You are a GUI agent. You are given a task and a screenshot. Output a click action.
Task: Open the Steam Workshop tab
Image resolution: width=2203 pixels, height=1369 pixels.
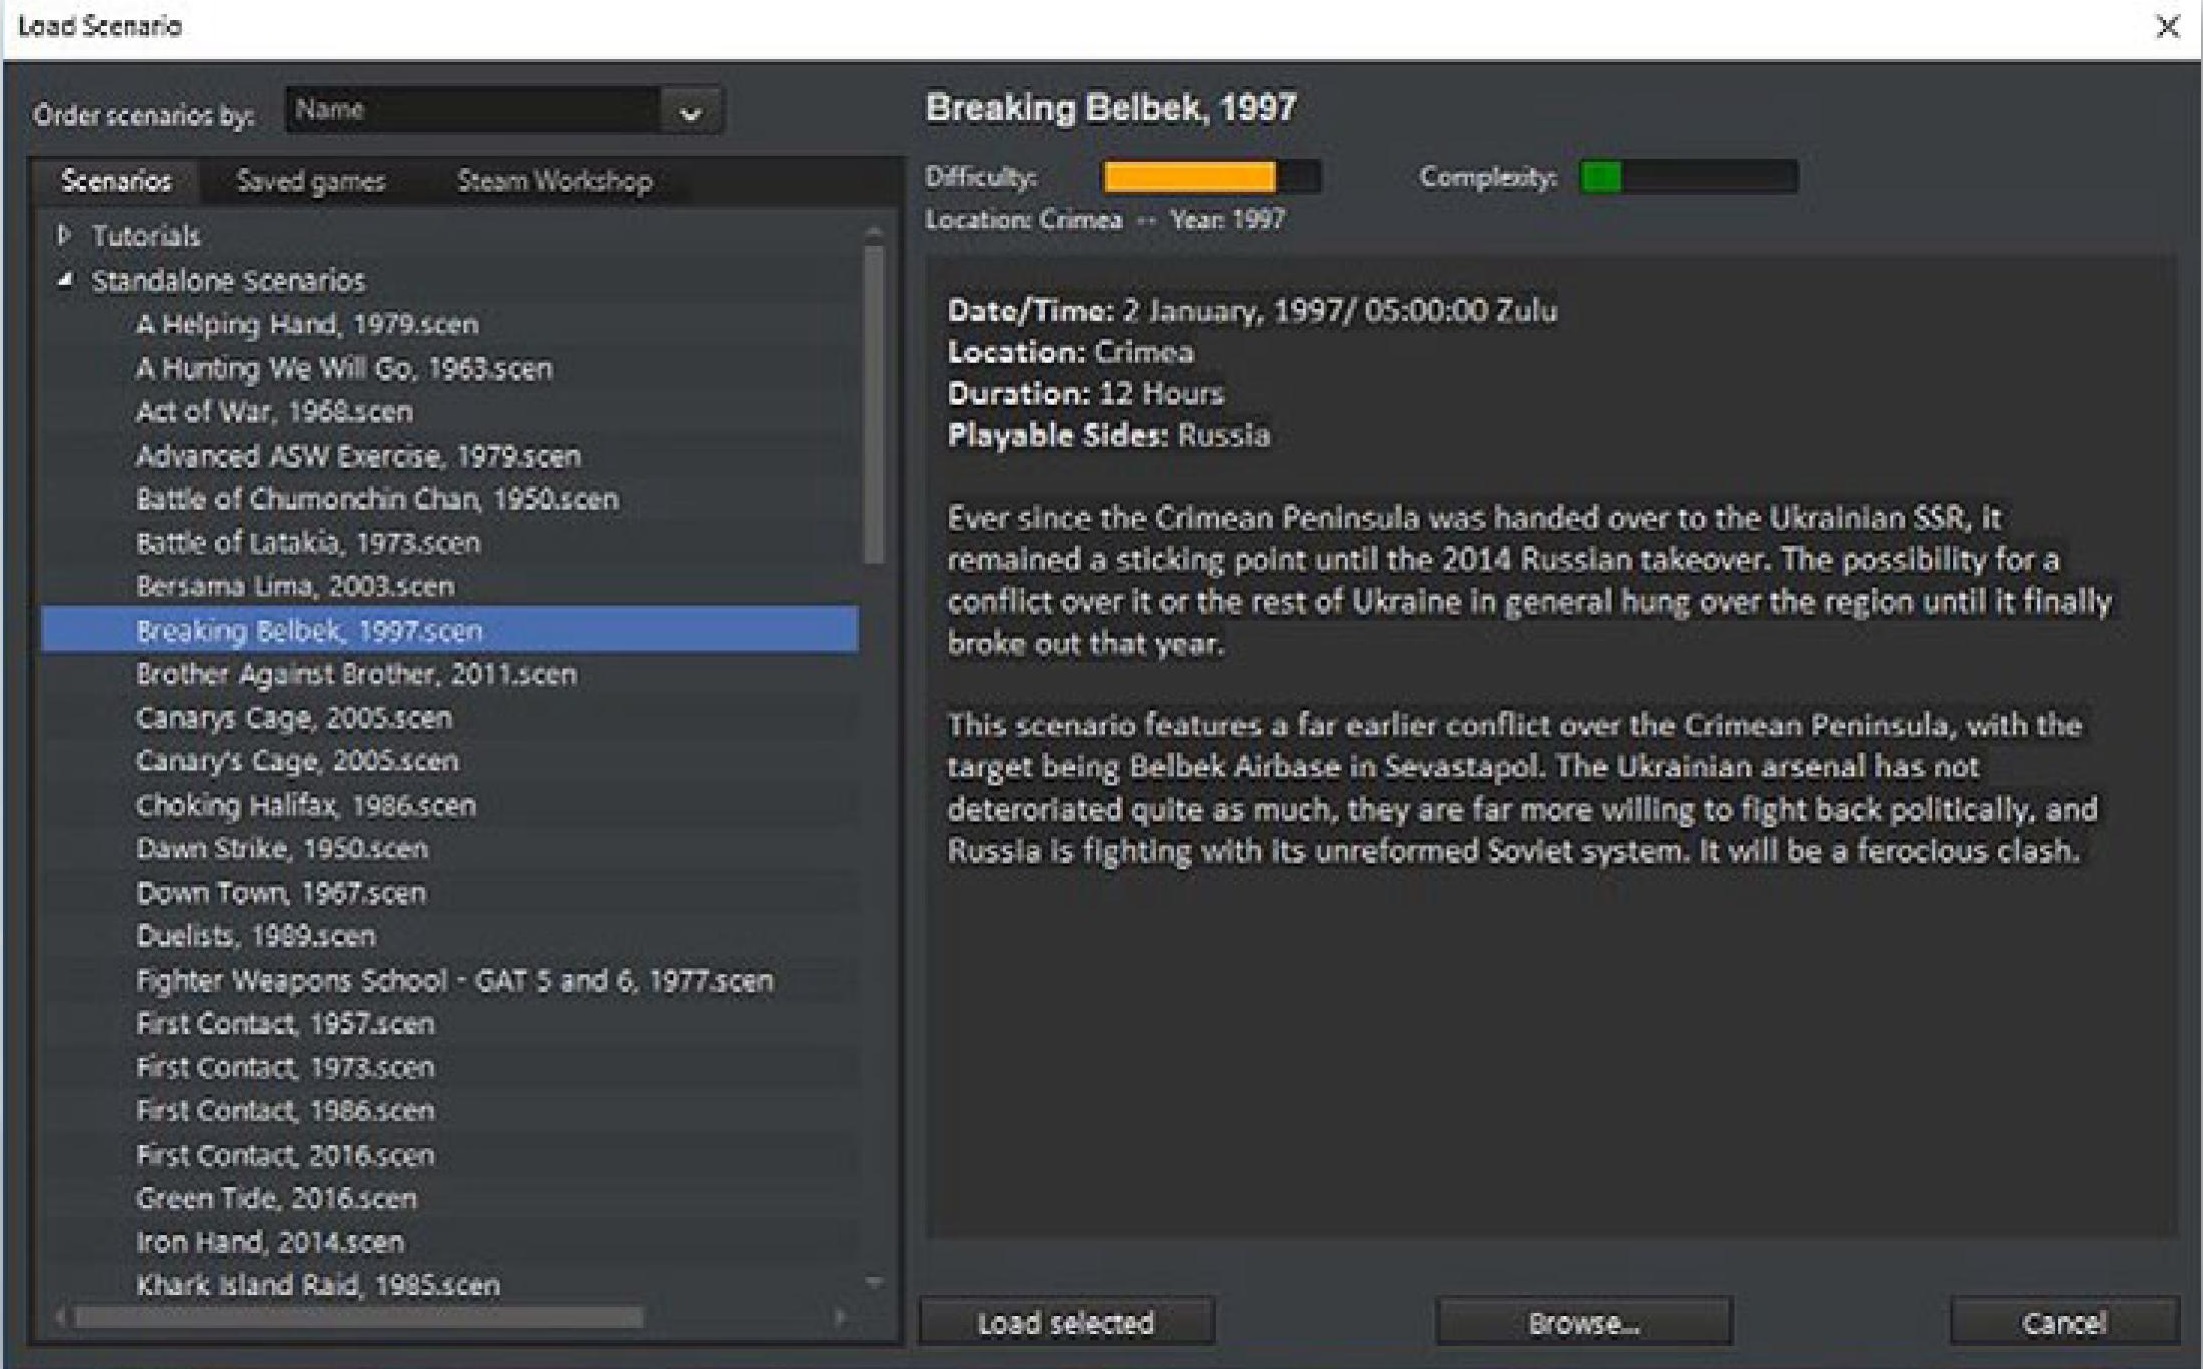coord(554,181)
